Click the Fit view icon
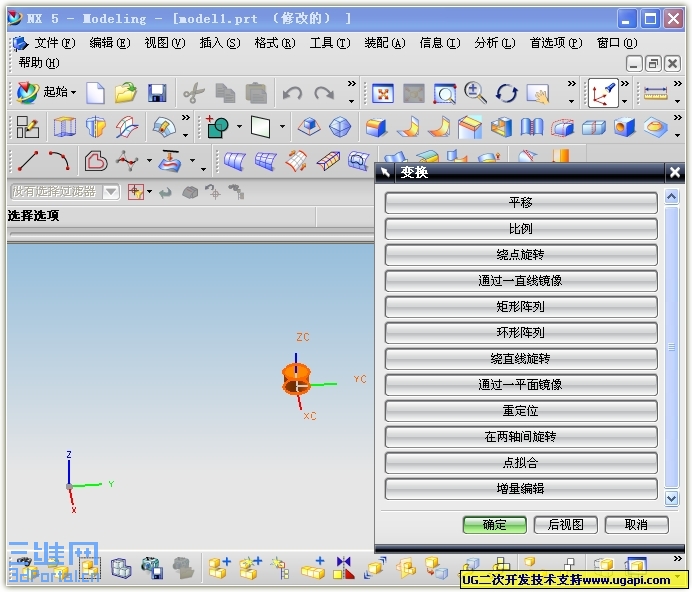The height and width of the screenshot is (592, 692). point(383,94)
